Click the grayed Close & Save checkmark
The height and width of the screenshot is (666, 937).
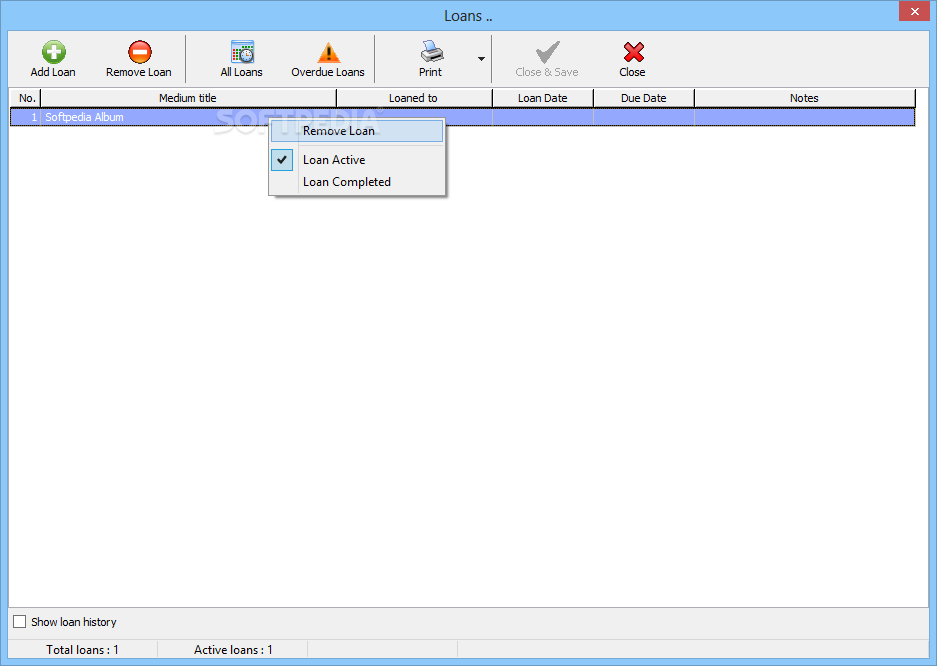click(547, 52)
